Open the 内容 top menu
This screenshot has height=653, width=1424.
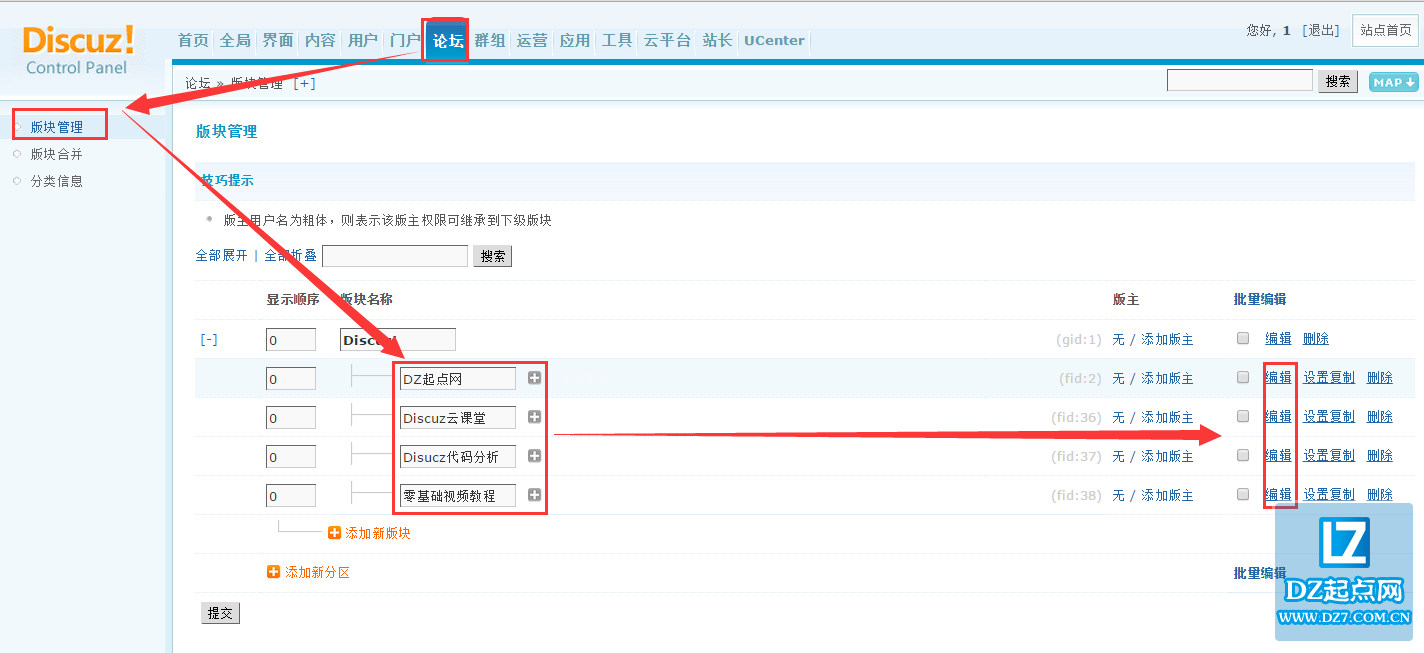320,40
